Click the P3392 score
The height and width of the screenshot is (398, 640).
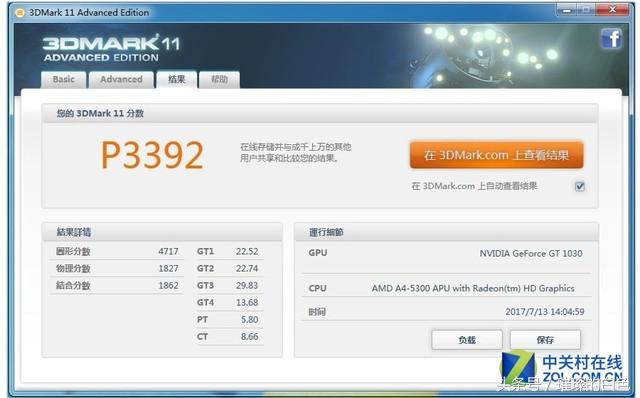[x=152, y=155]
